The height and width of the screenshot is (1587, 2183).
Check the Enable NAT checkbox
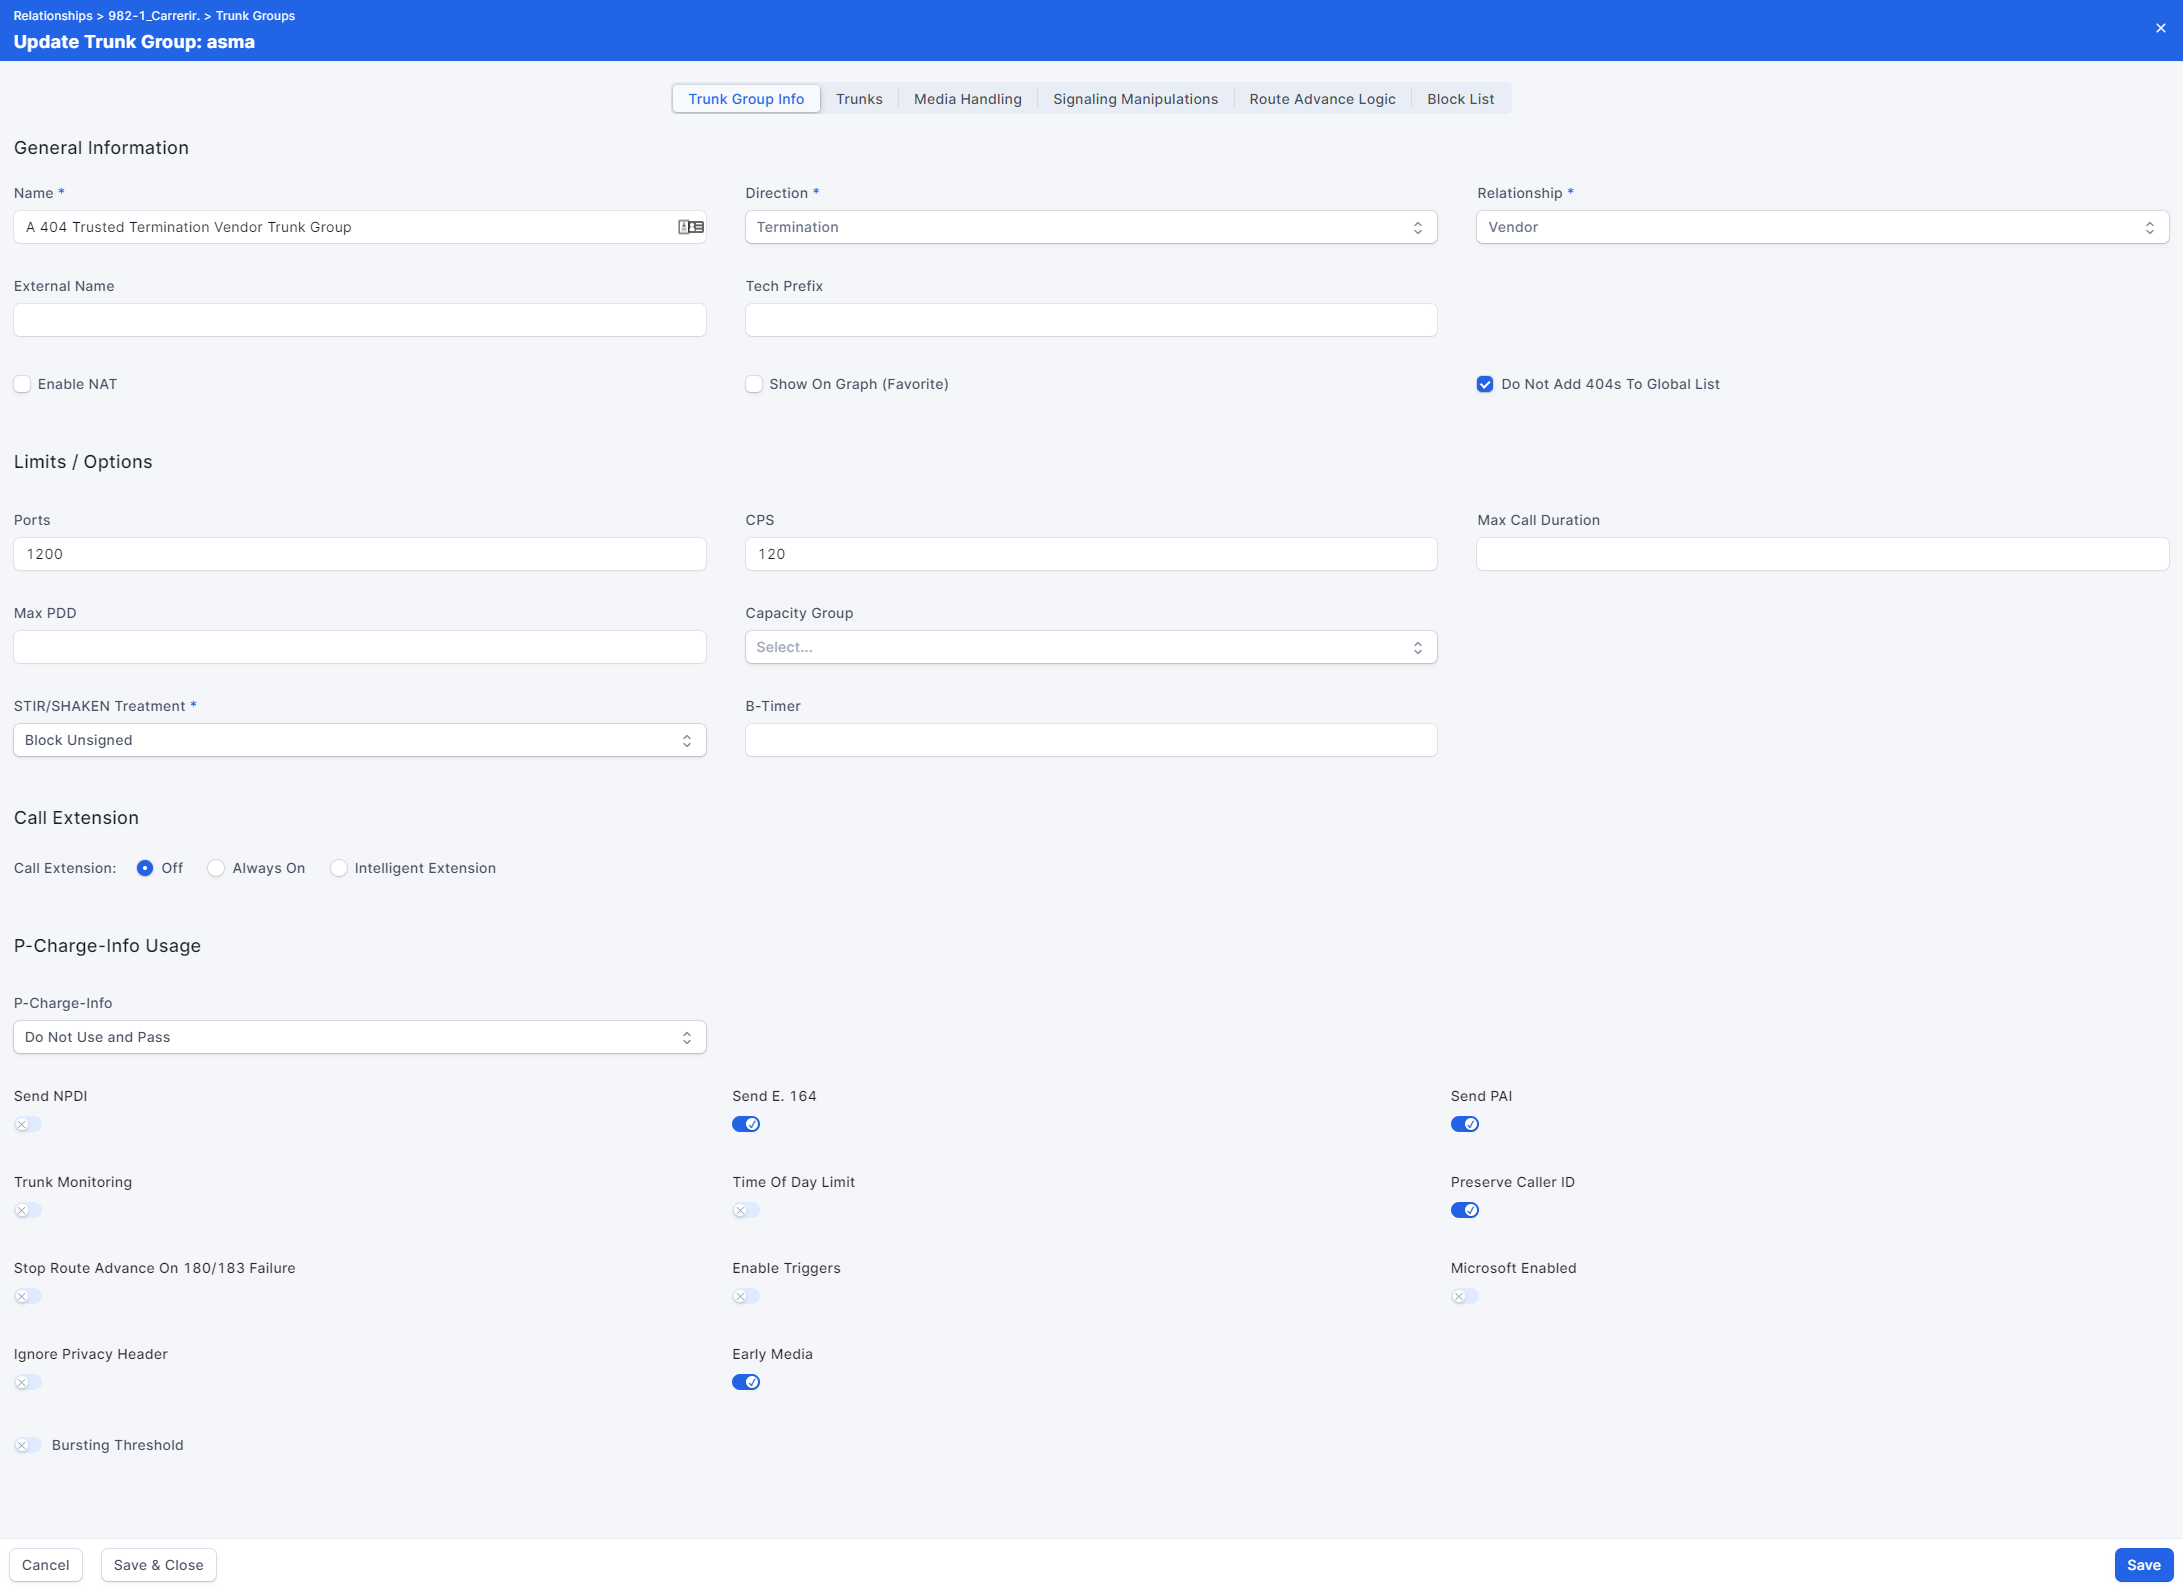coord(22,384)
